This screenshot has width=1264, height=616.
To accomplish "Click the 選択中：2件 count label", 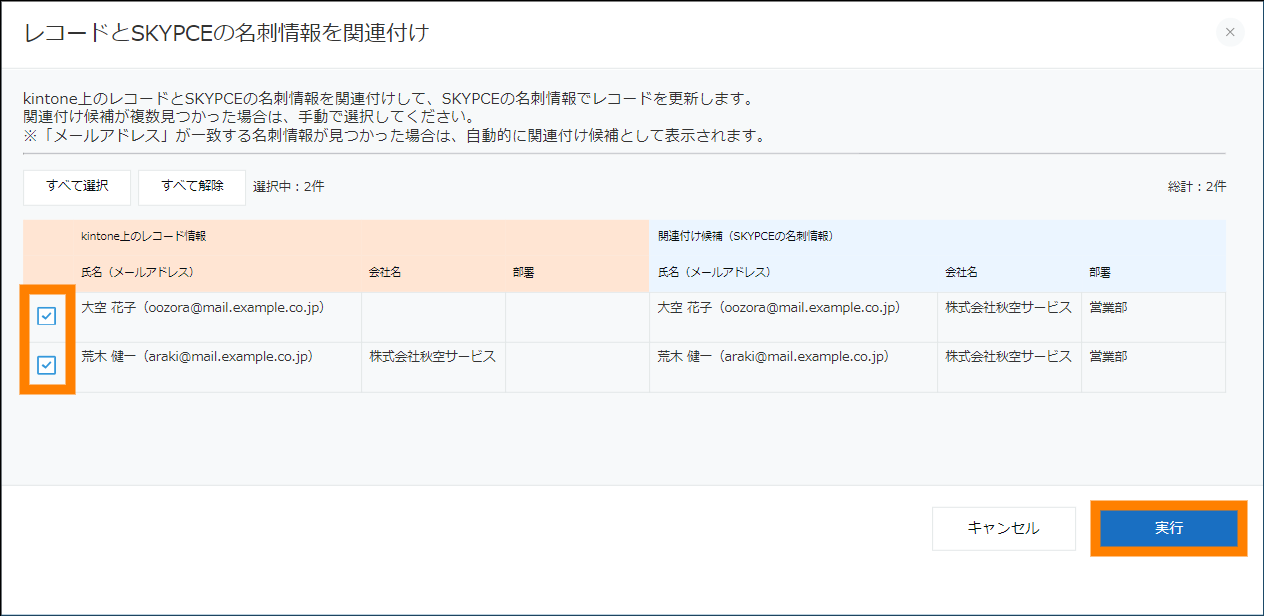I will 289,186.
